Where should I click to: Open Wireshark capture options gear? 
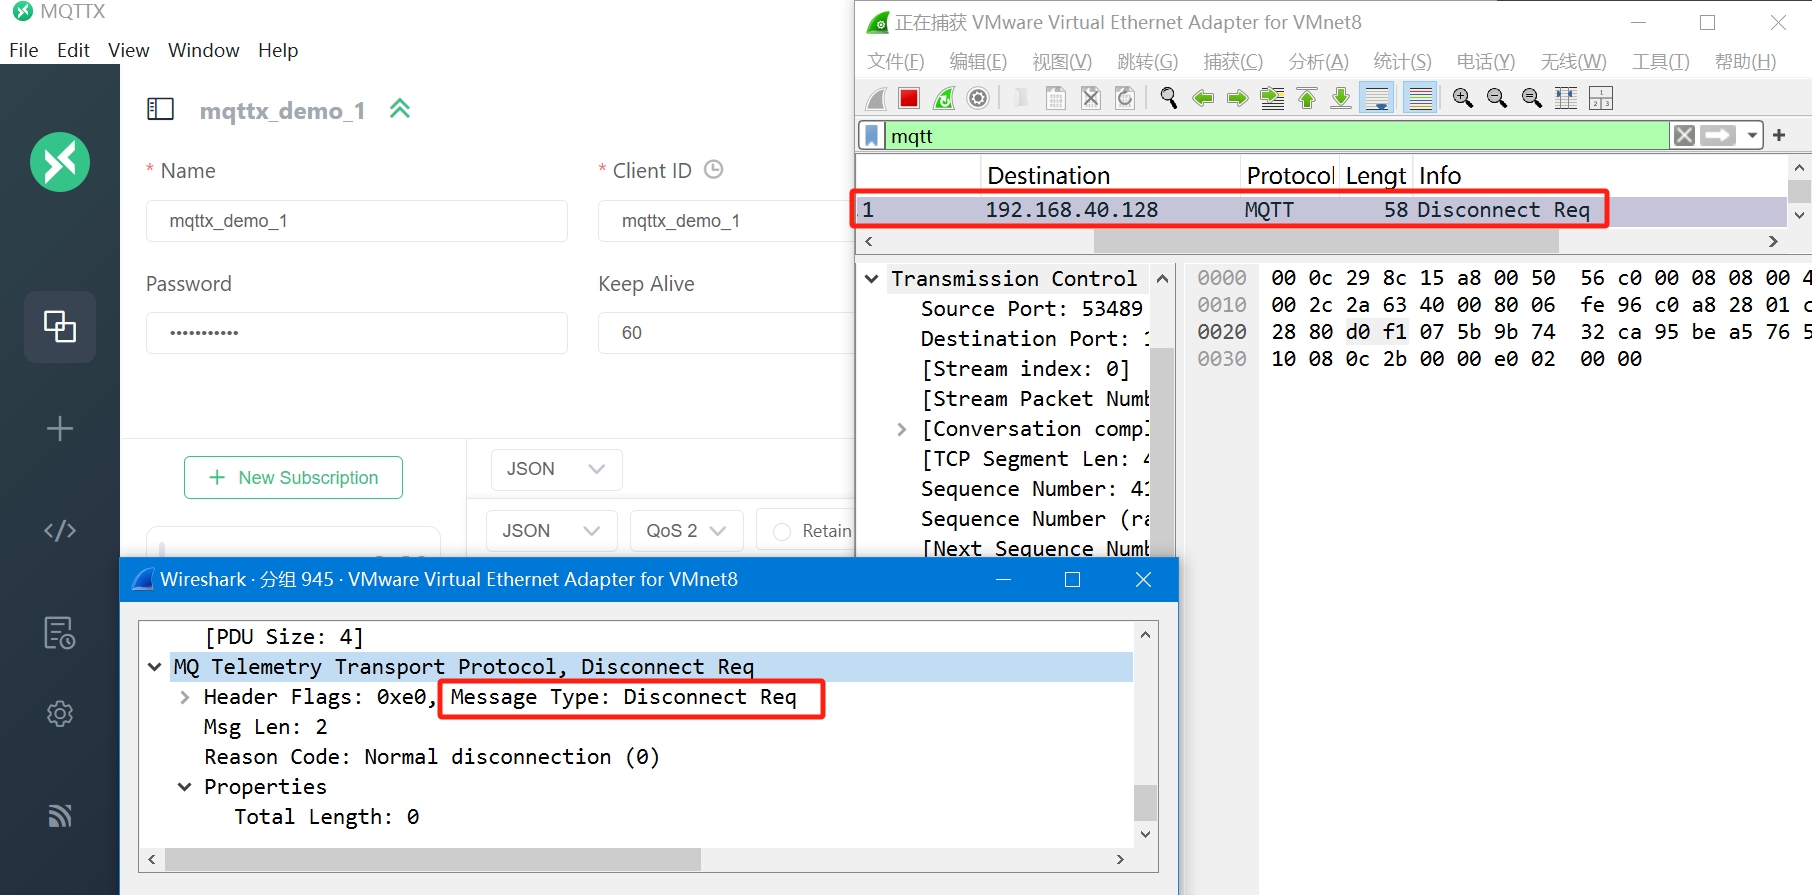pos(978,98)
